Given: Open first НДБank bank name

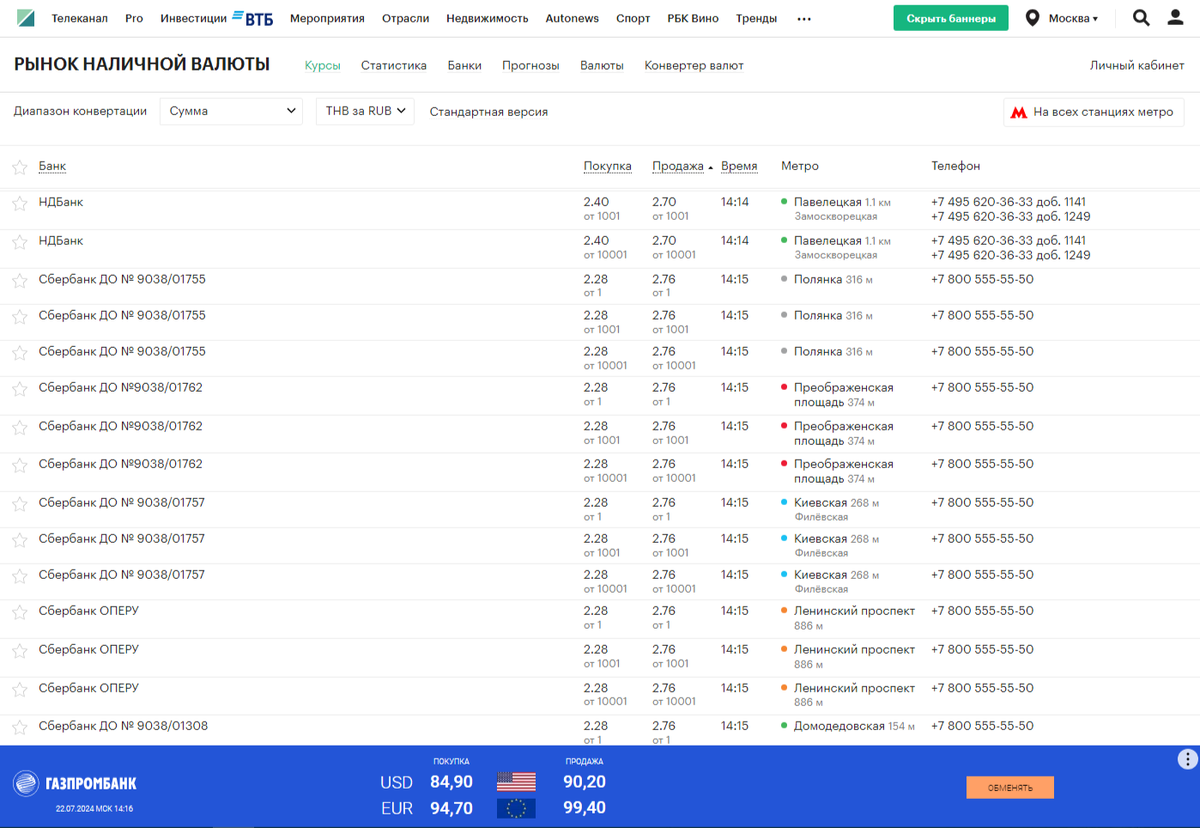Looking at the screenshot, I should [x=61, y=202].
